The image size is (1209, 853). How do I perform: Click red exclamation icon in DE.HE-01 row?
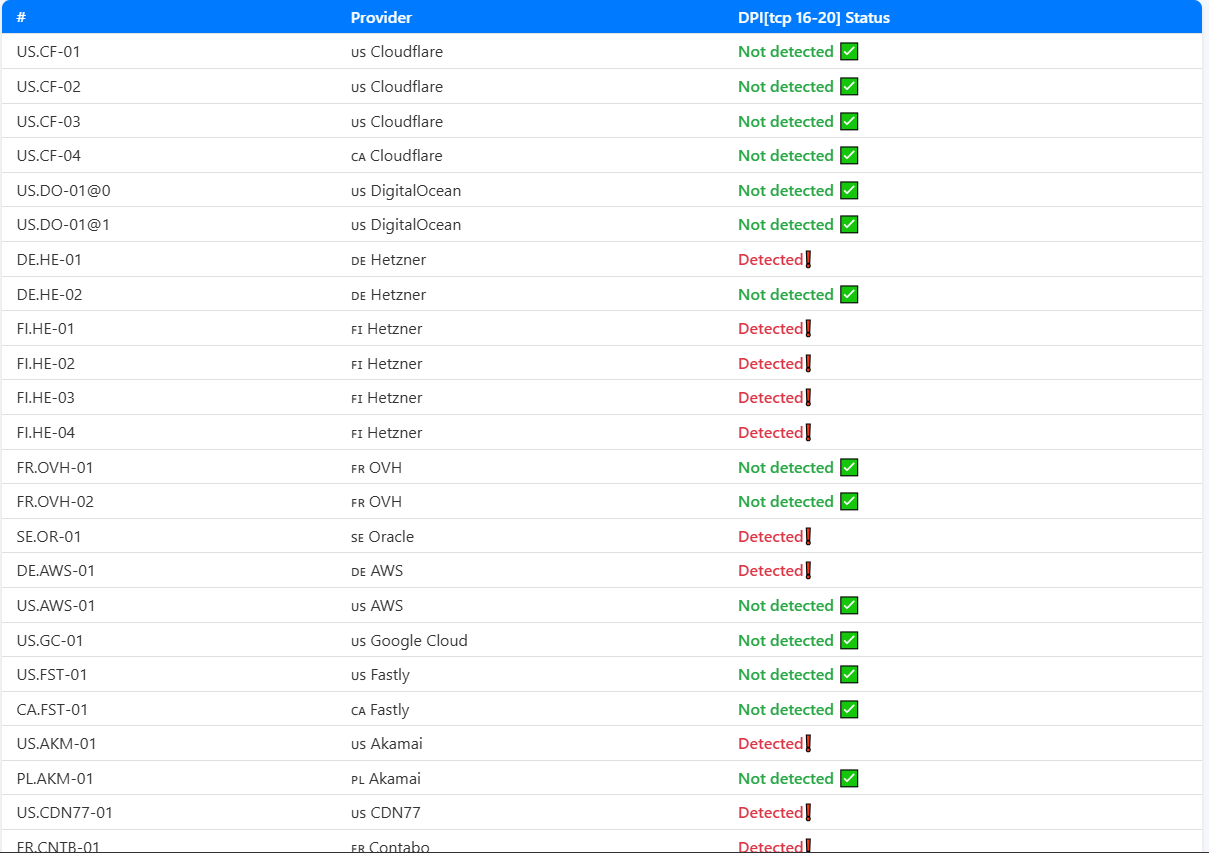tap(808, 260)
